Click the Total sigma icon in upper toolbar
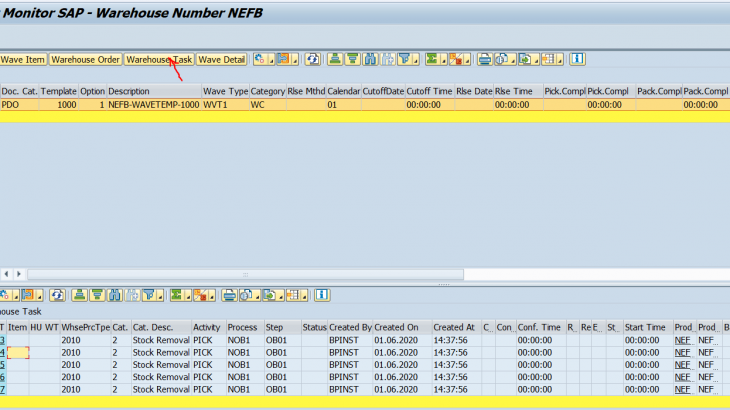This screenshot has width=730, height=410. click(432, 59)
